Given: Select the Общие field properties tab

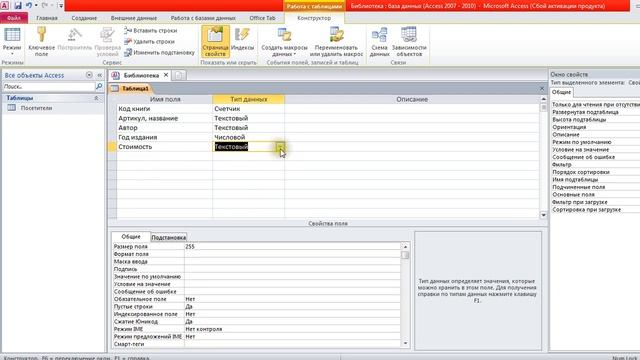Looking at the screenshot, I should point(131,237).
